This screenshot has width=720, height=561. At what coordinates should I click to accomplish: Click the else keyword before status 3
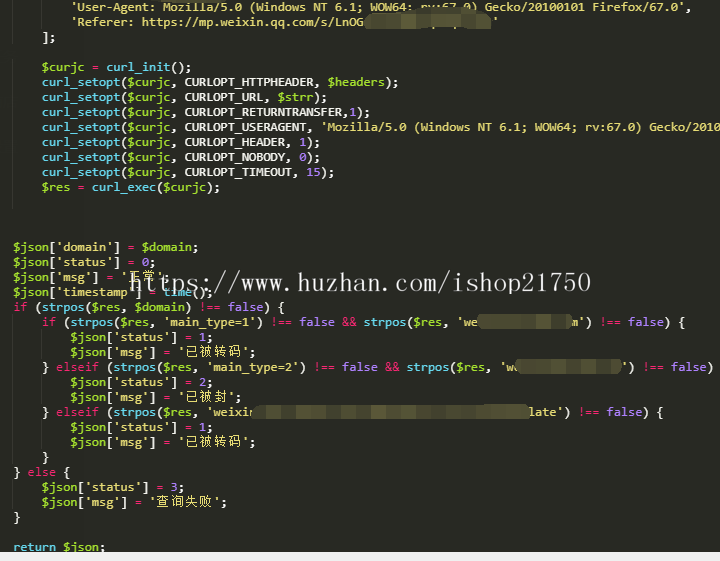tap(41, 472)
